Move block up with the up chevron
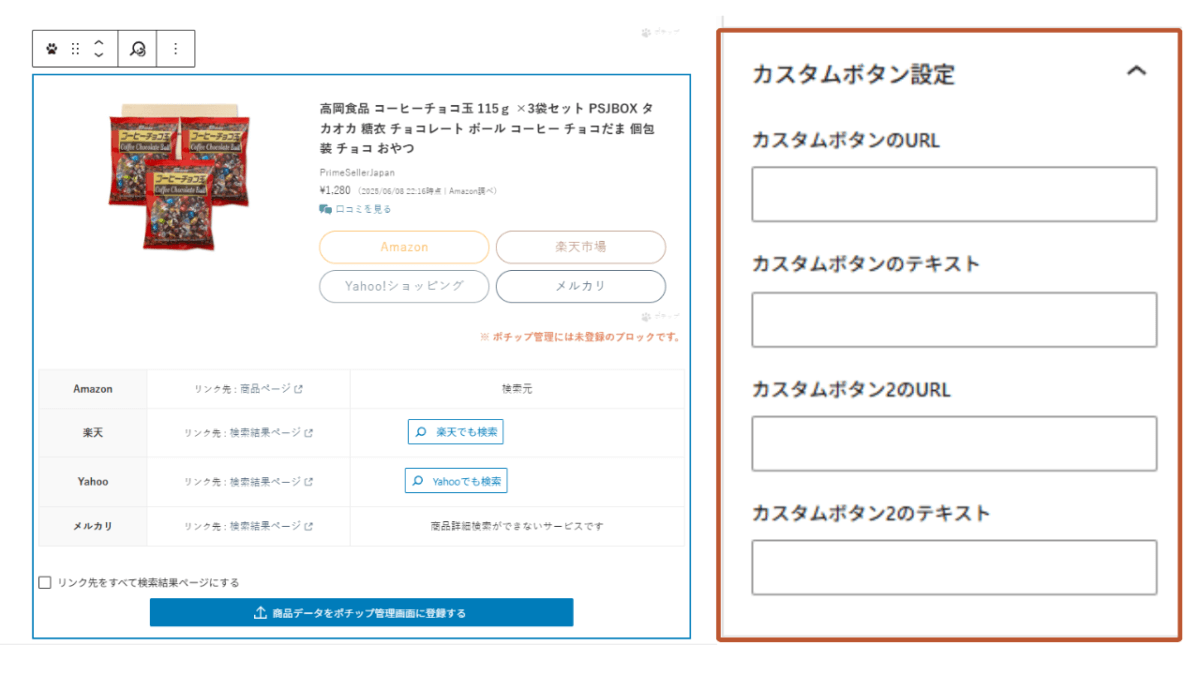Screen dimensions: 1200x675 tap(98, 42)
